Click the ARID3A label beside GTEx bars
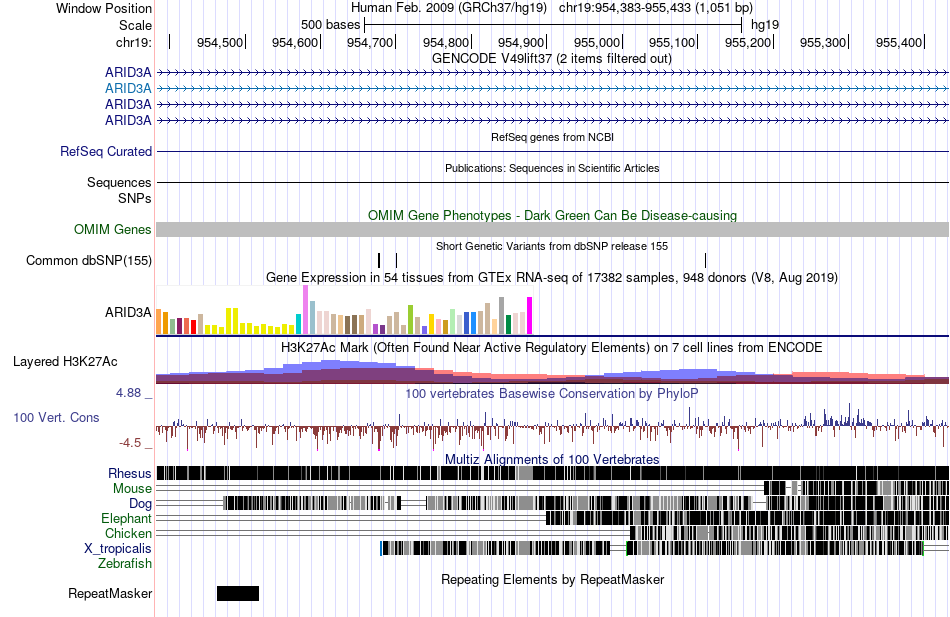The image size is (950, 617). [128, 313]
